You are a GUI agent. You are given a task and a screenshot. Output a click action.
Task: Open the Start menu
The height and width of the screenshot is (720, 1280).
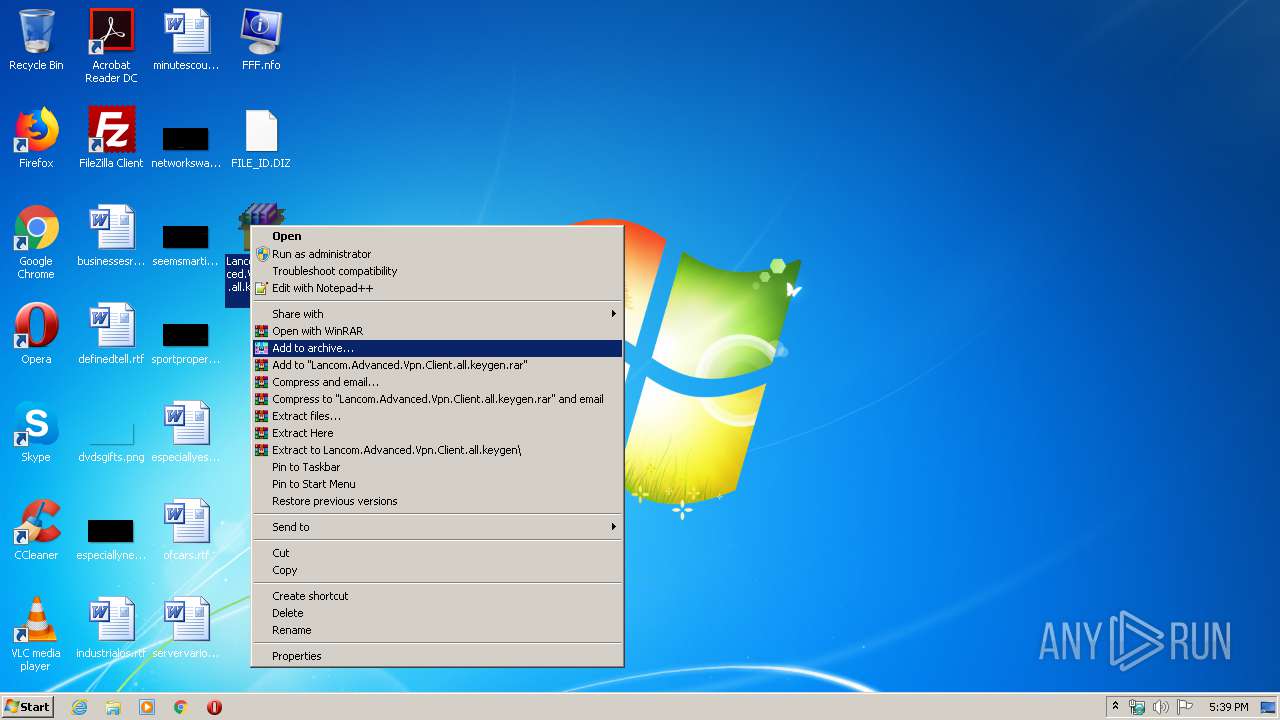point(27,707)
